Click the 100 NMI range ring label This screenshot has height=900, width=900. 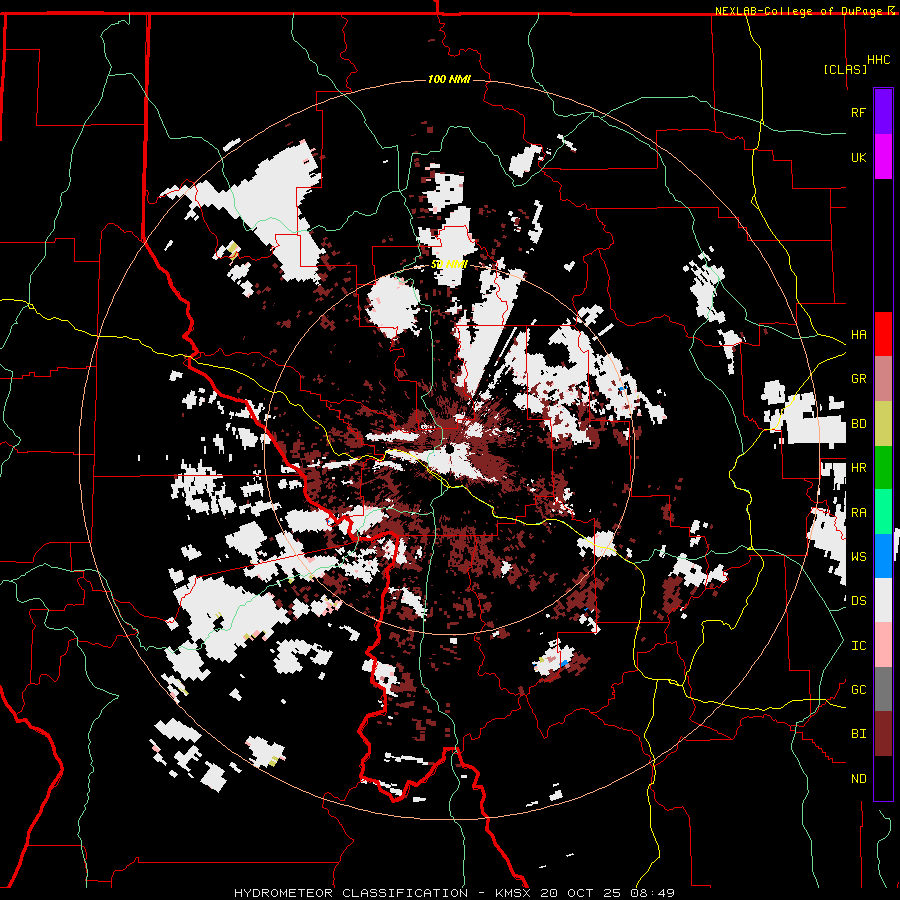pyautogui.click(x=449, y=79)
